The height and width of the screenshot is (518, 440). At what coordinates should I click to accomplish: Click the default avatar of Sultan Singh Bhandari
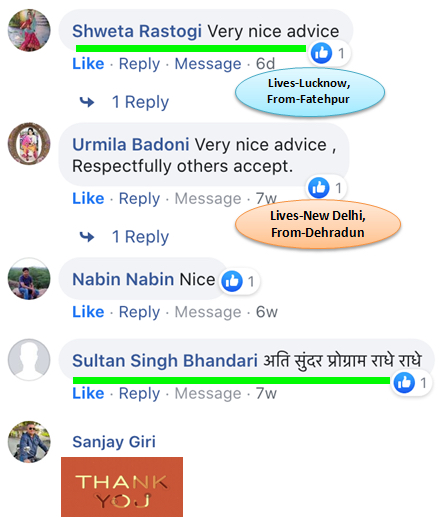[29, 360]
